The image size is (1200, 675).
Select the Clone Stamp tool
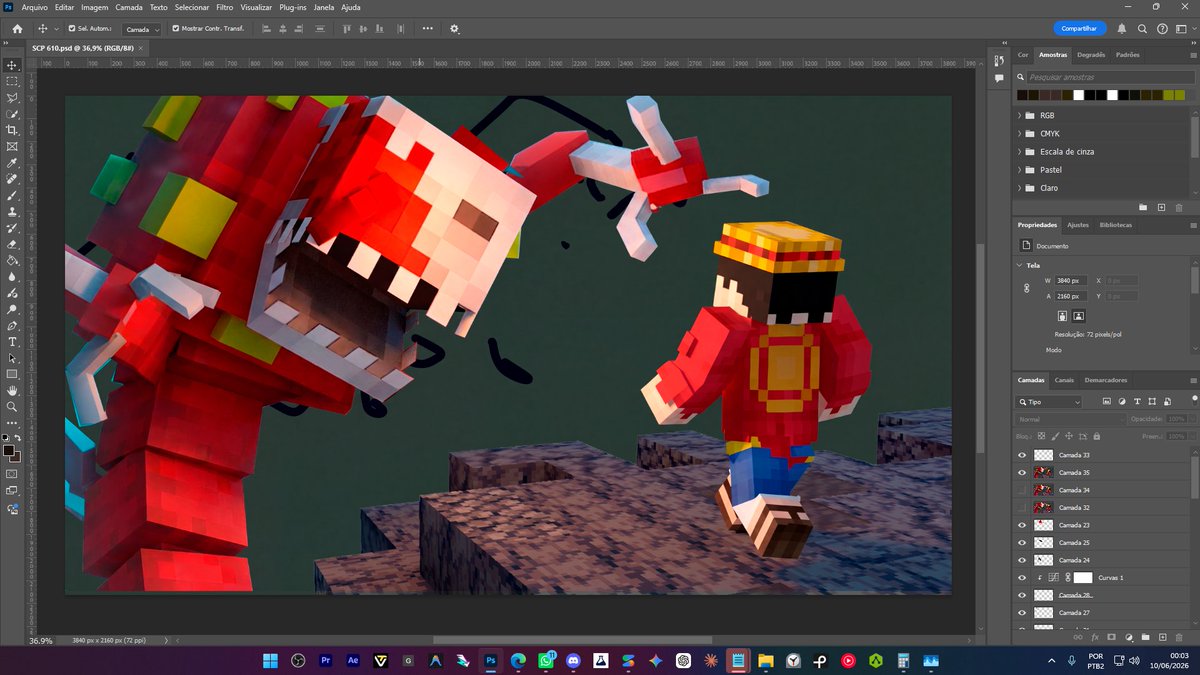click(x=12, y=212)
